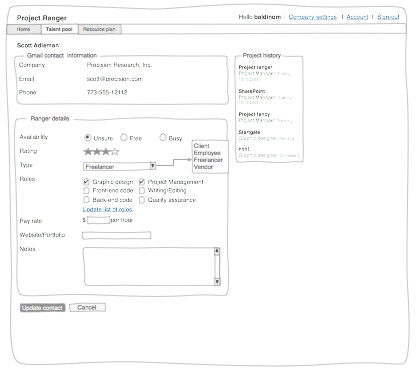The image size is (420, 380).
Task: Open the Home tab
Action: [x=24, y=29]
